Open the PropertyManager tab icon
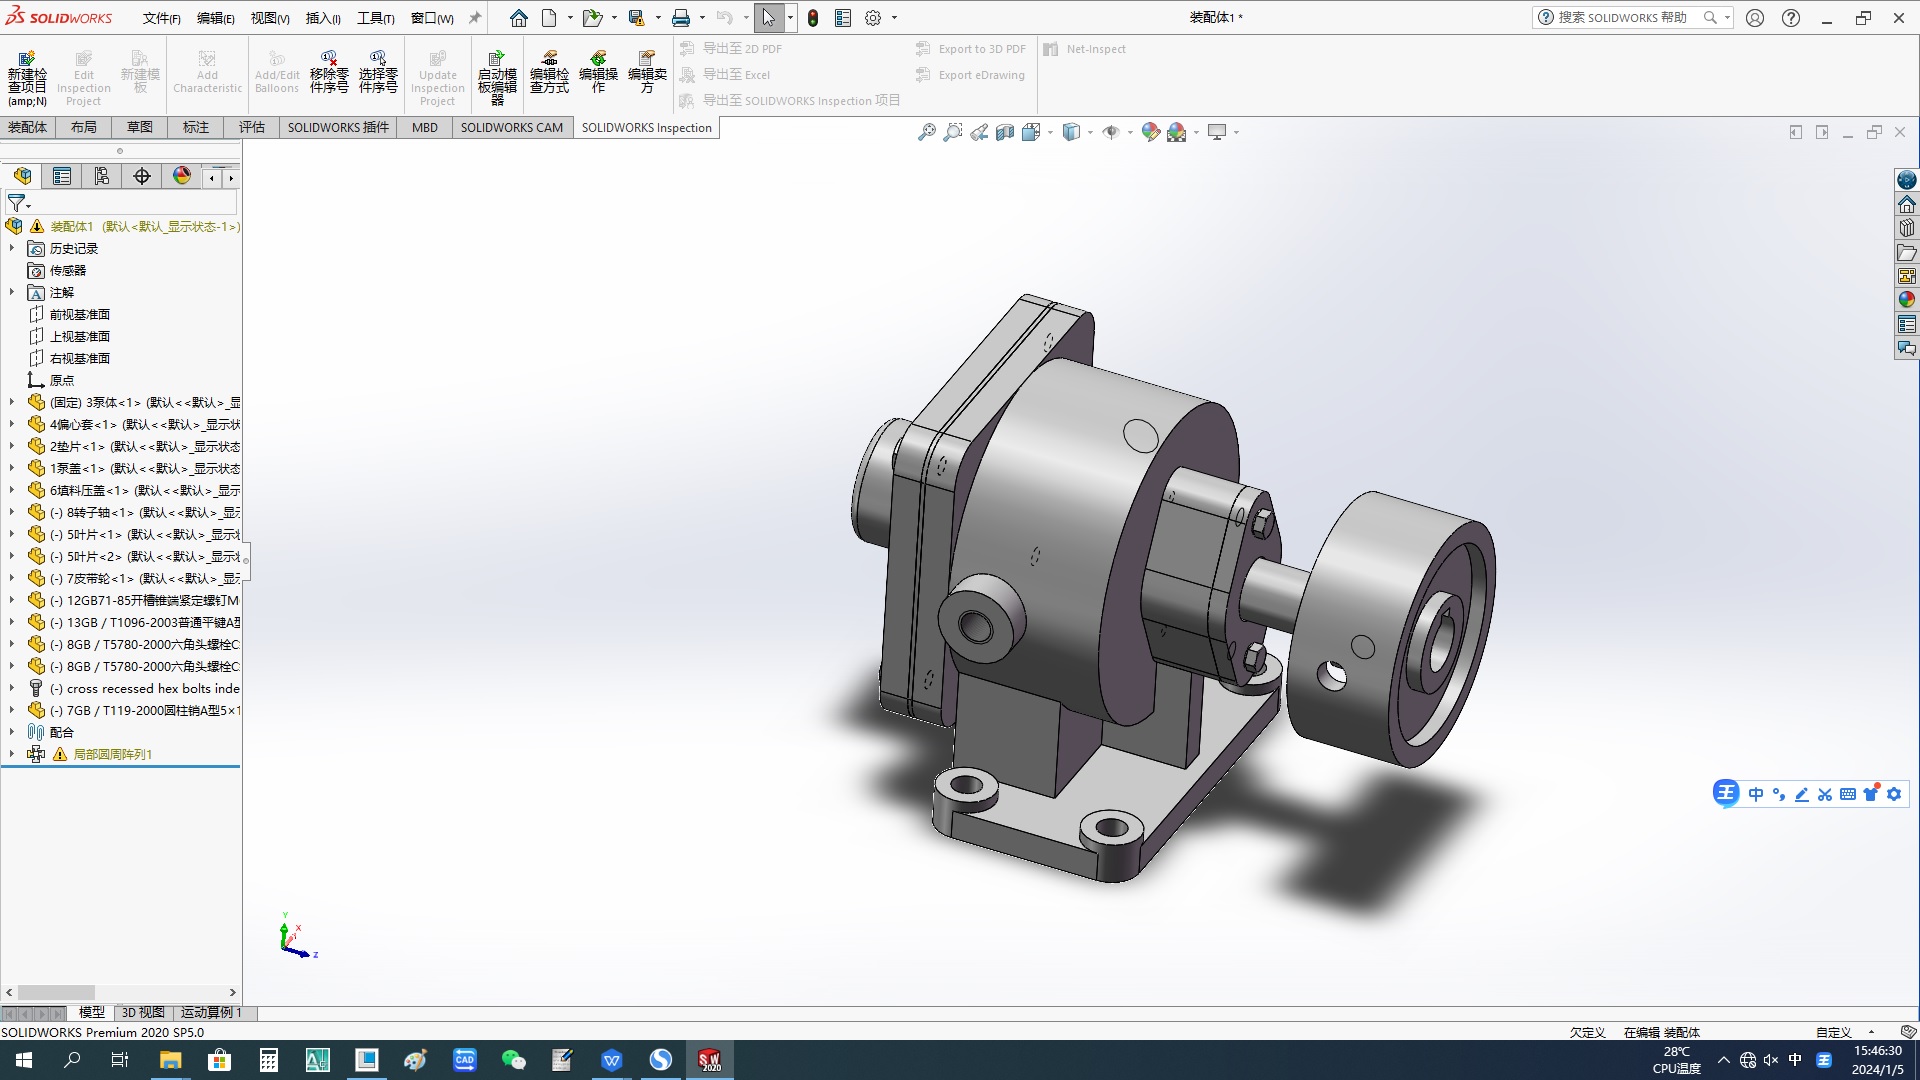 pyautogui.click(x=62, y=177)
